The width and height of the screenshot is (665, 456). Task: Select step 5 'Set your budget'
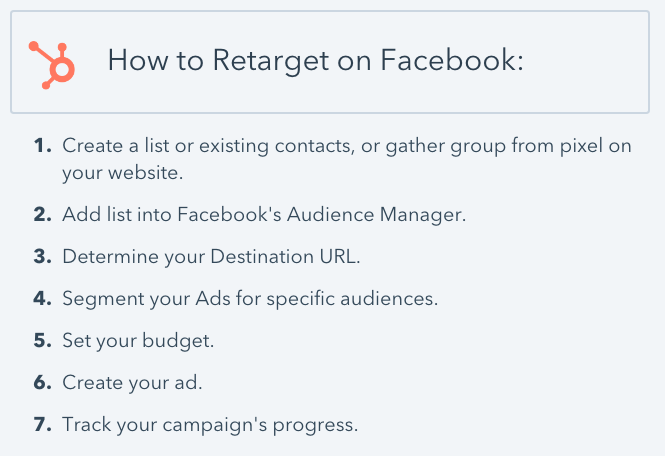138,341
